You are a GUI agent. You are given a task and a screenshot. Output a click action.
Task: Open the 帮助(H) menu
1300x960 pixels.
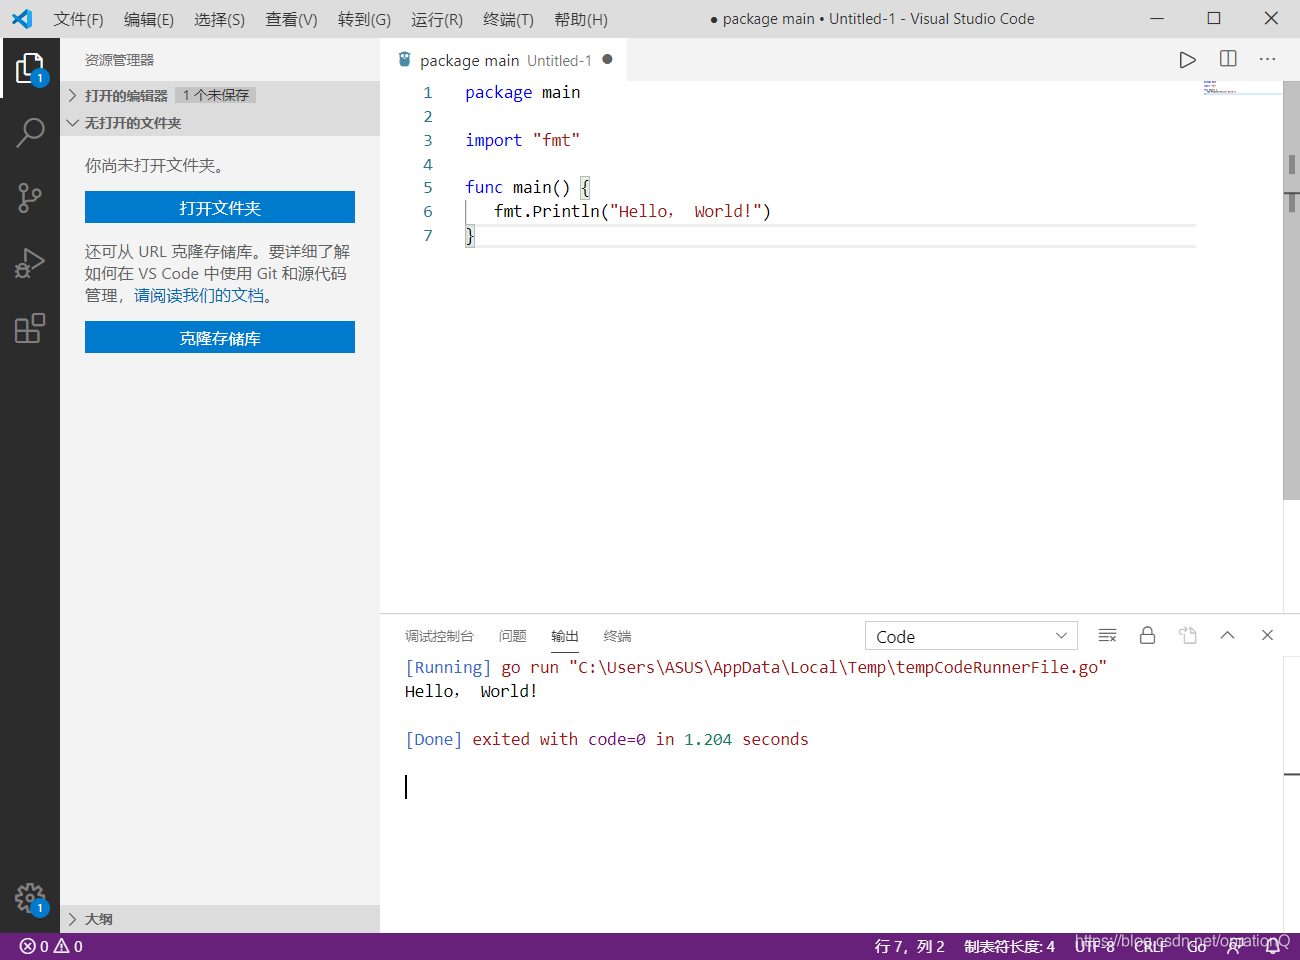[x=581, y=19]
